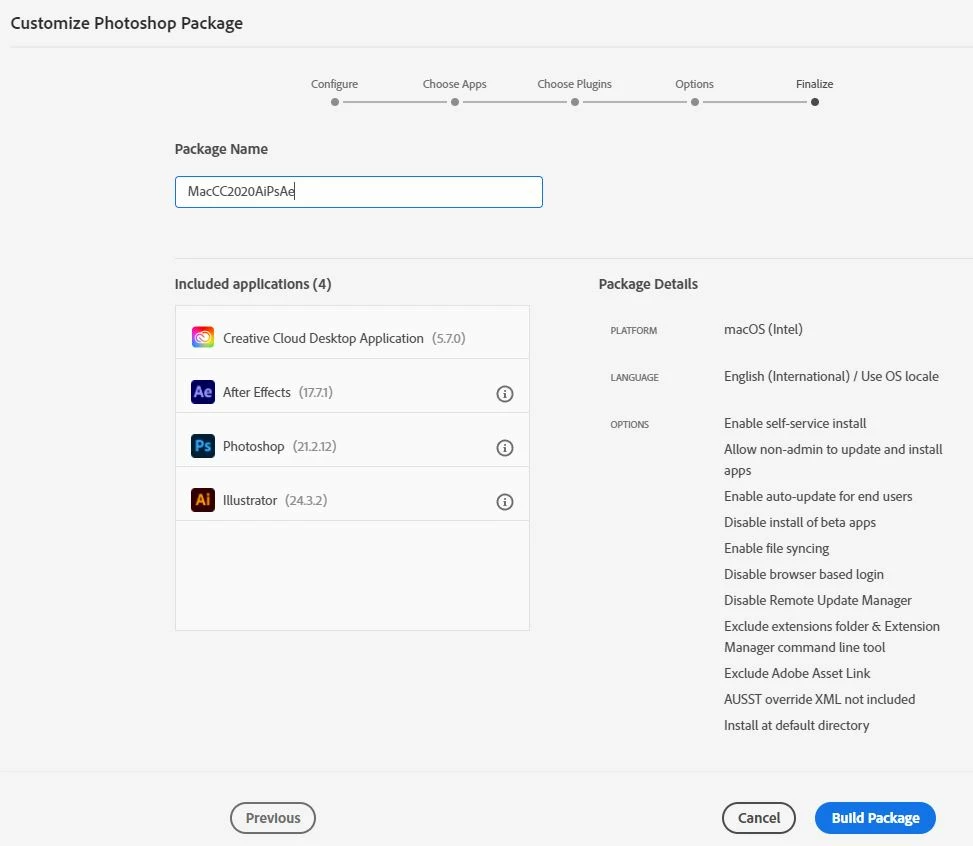Click Disable Remote Update Manager text
This screenshot has height=846, width=973.
tap(818, 600)
